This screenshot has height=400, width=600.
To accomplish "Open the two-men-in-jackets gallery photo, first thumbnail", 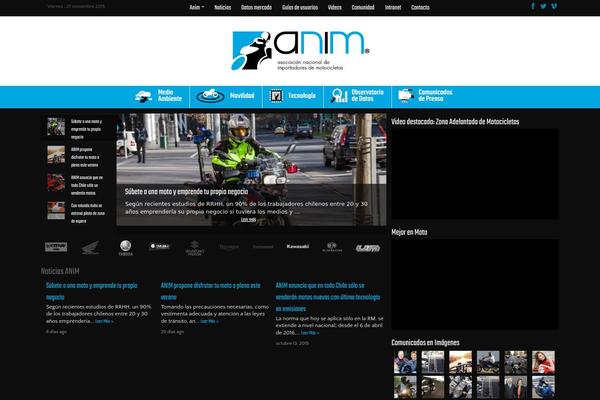I will click(405, 362).
